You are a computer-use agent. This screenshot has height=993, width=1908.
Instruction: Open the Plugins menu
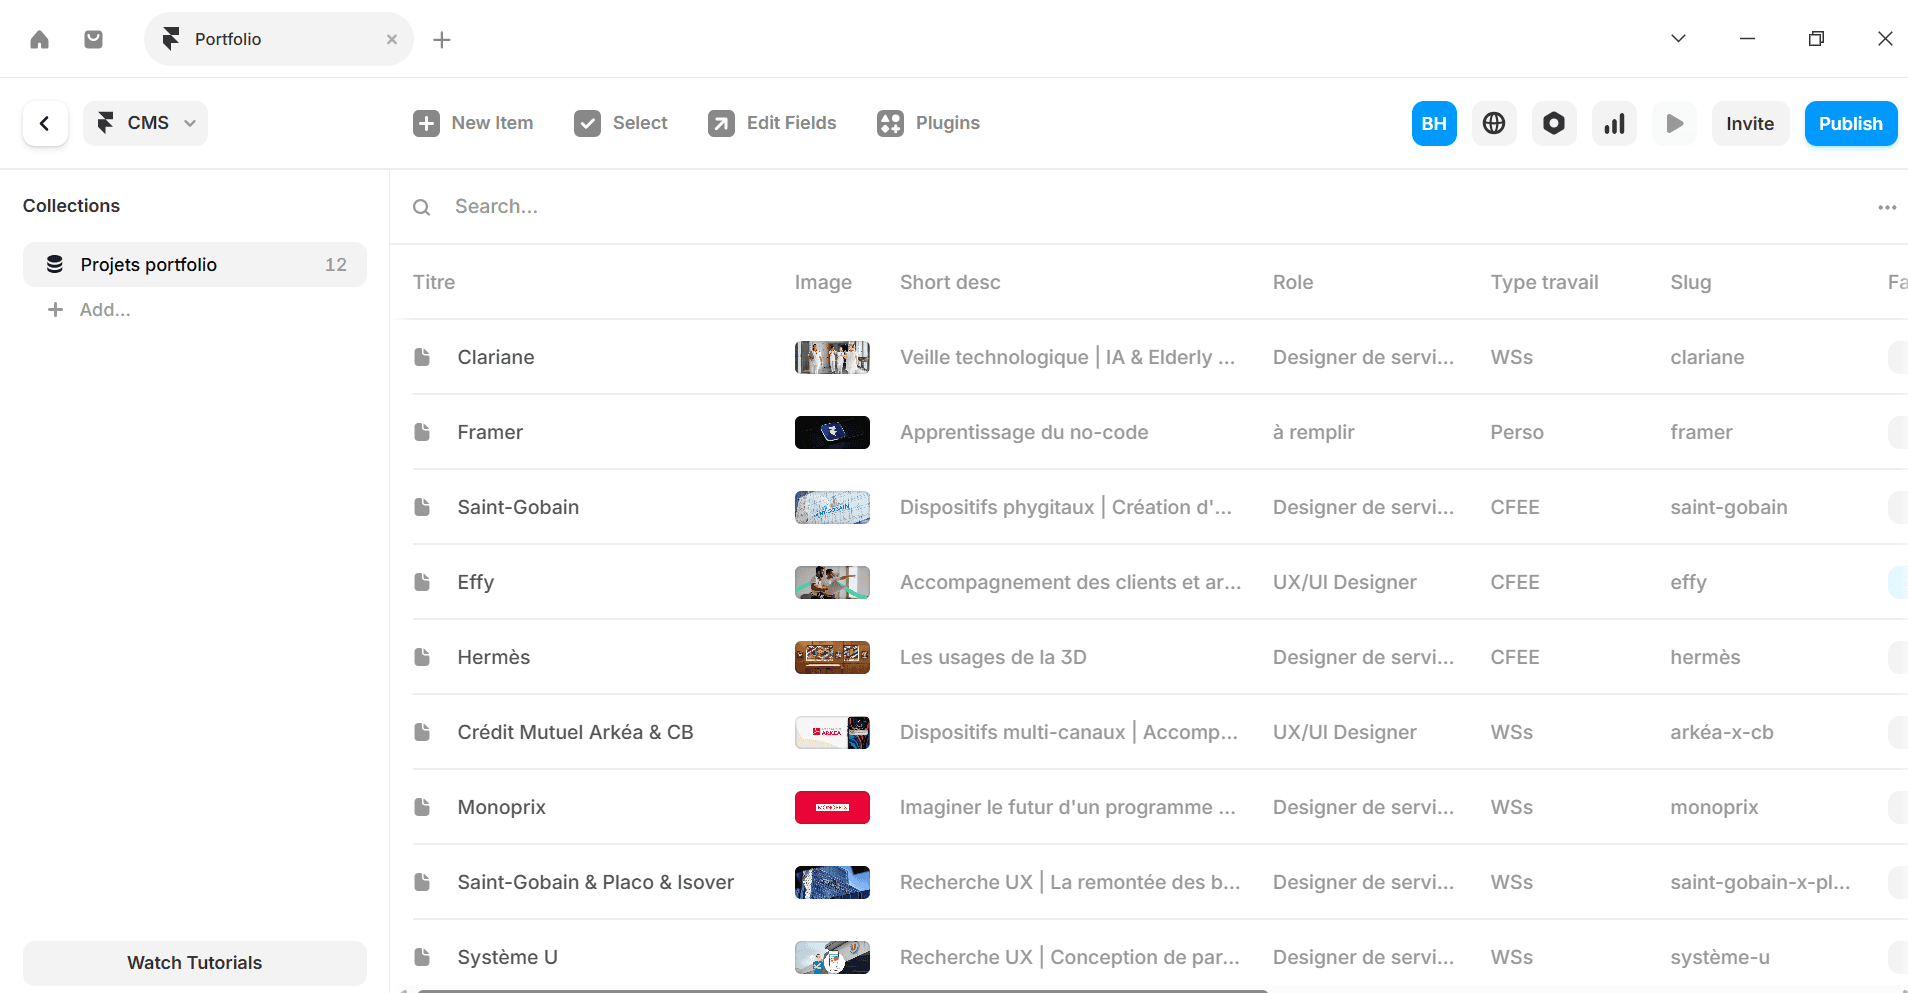point(928,123)
